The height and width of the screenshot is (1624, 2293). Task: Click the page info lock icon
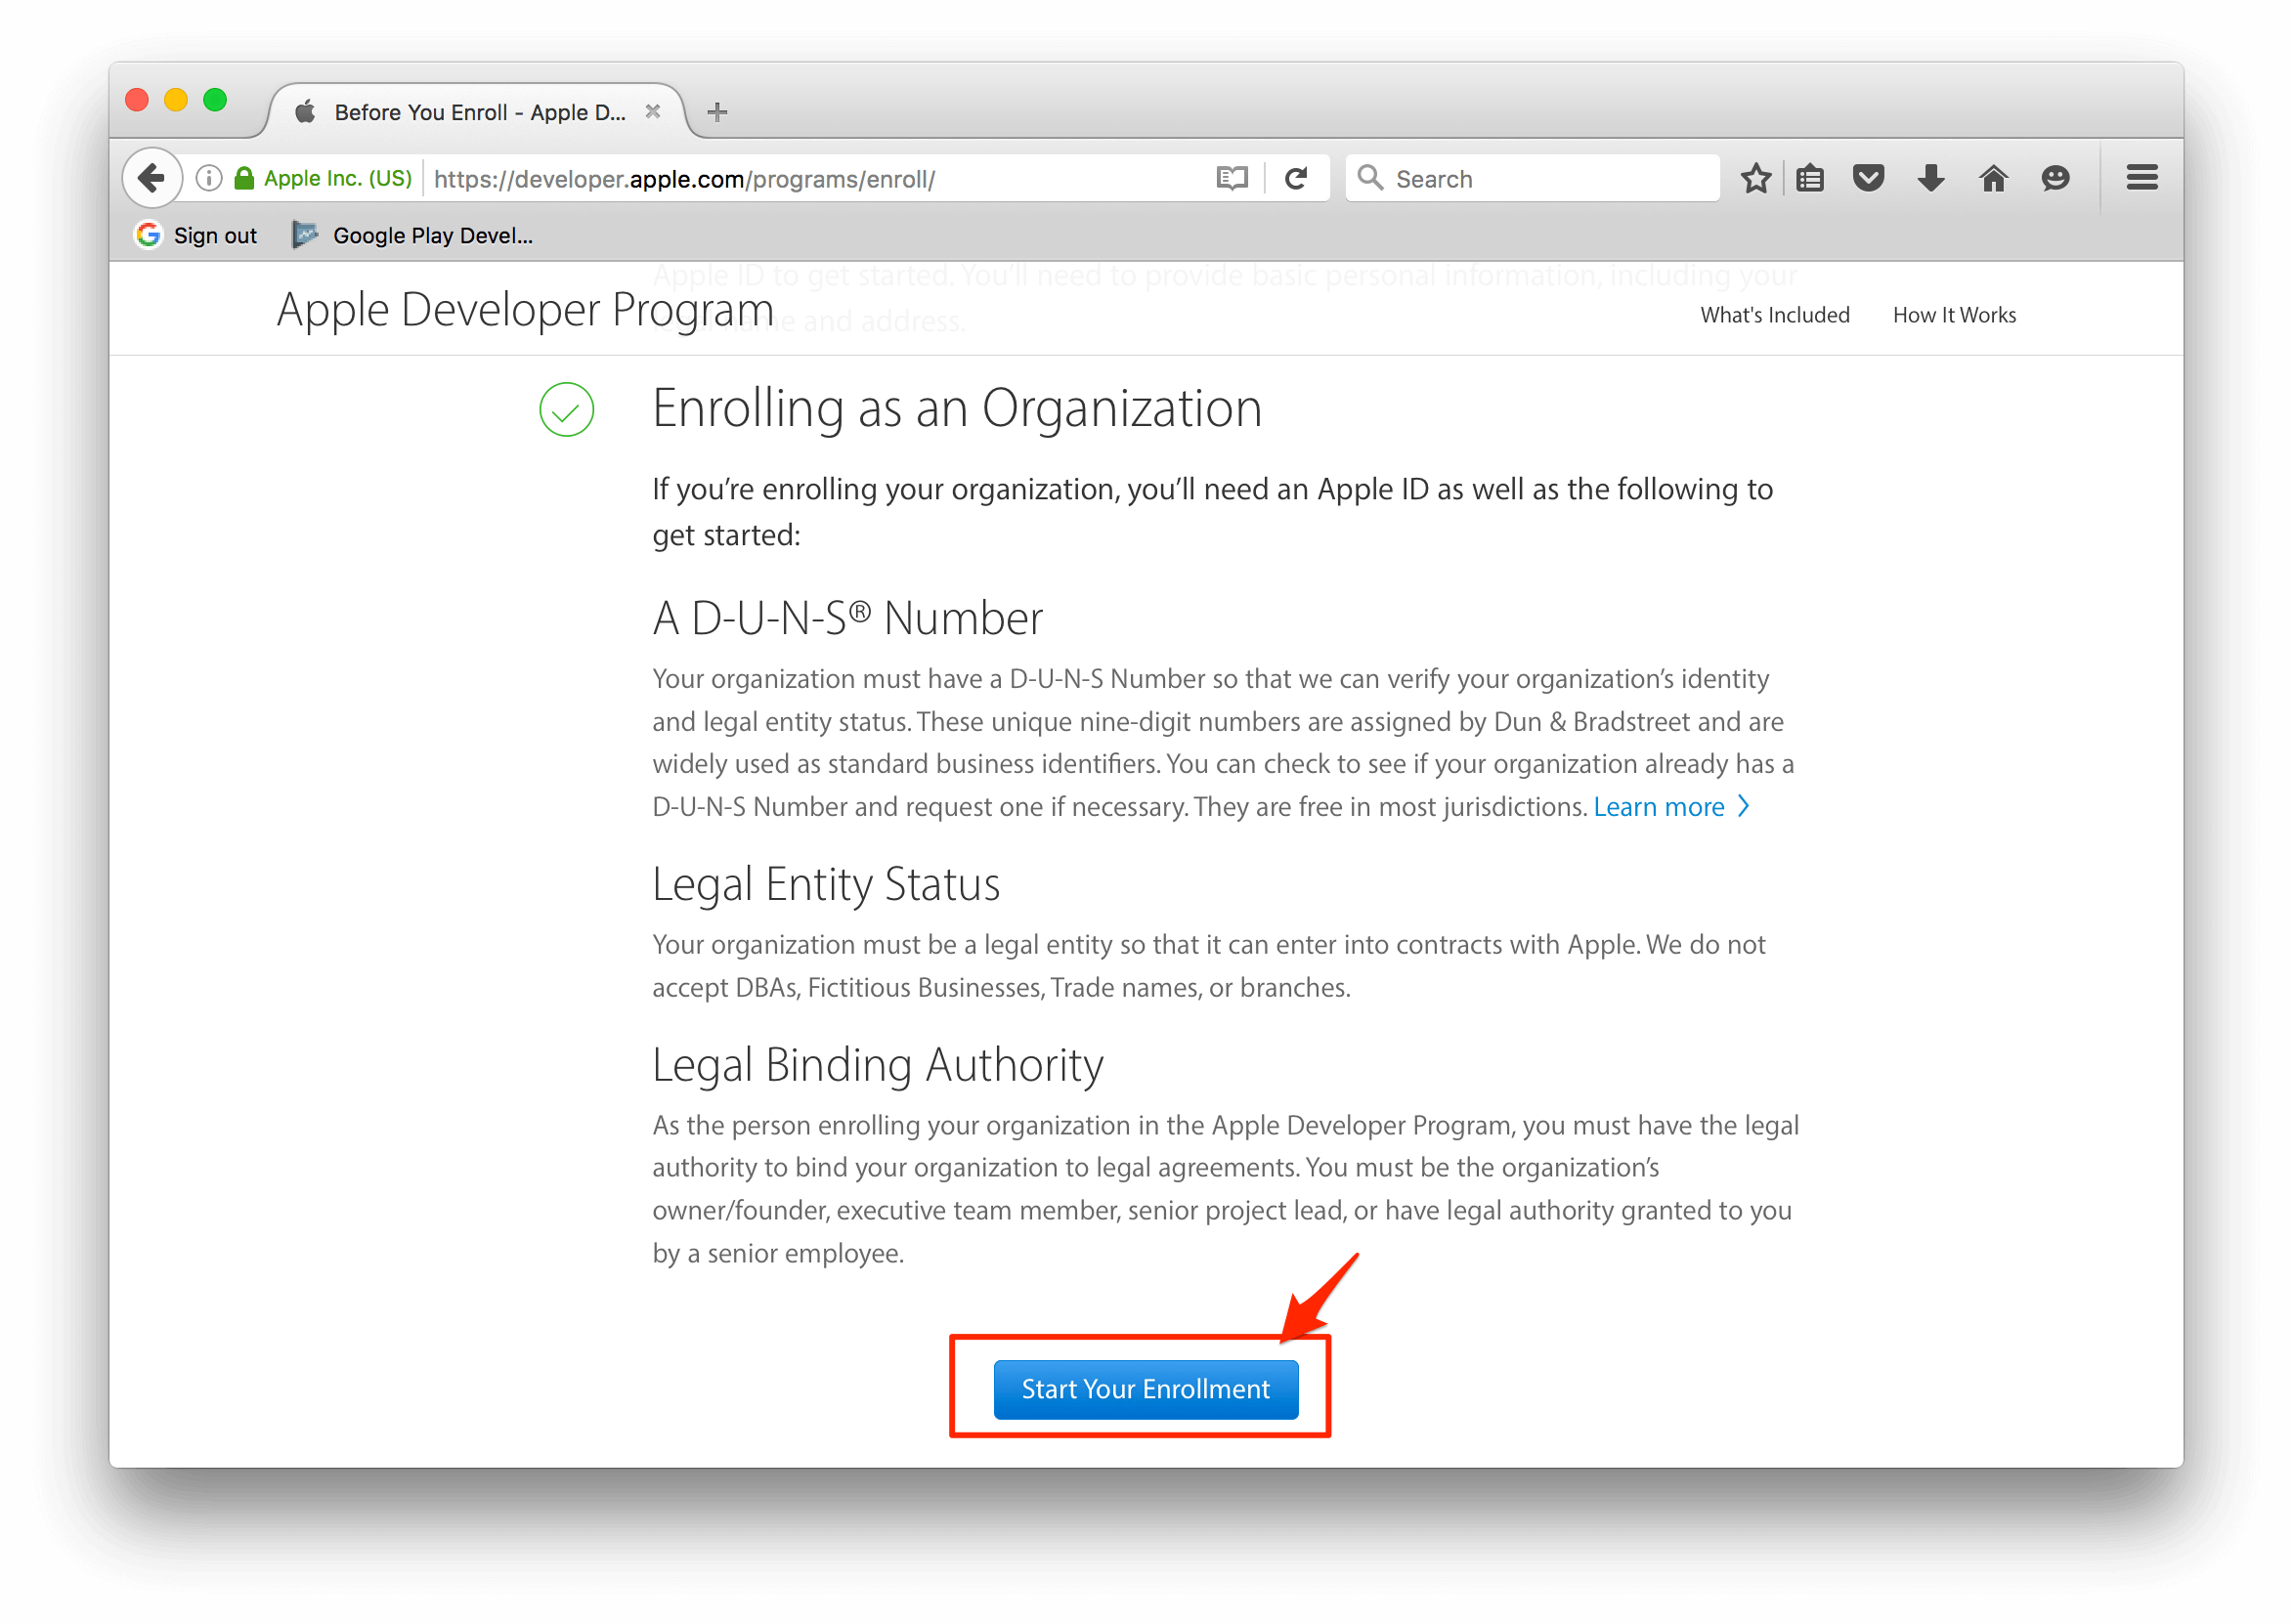pyautogui.click(x=242, y=178)
